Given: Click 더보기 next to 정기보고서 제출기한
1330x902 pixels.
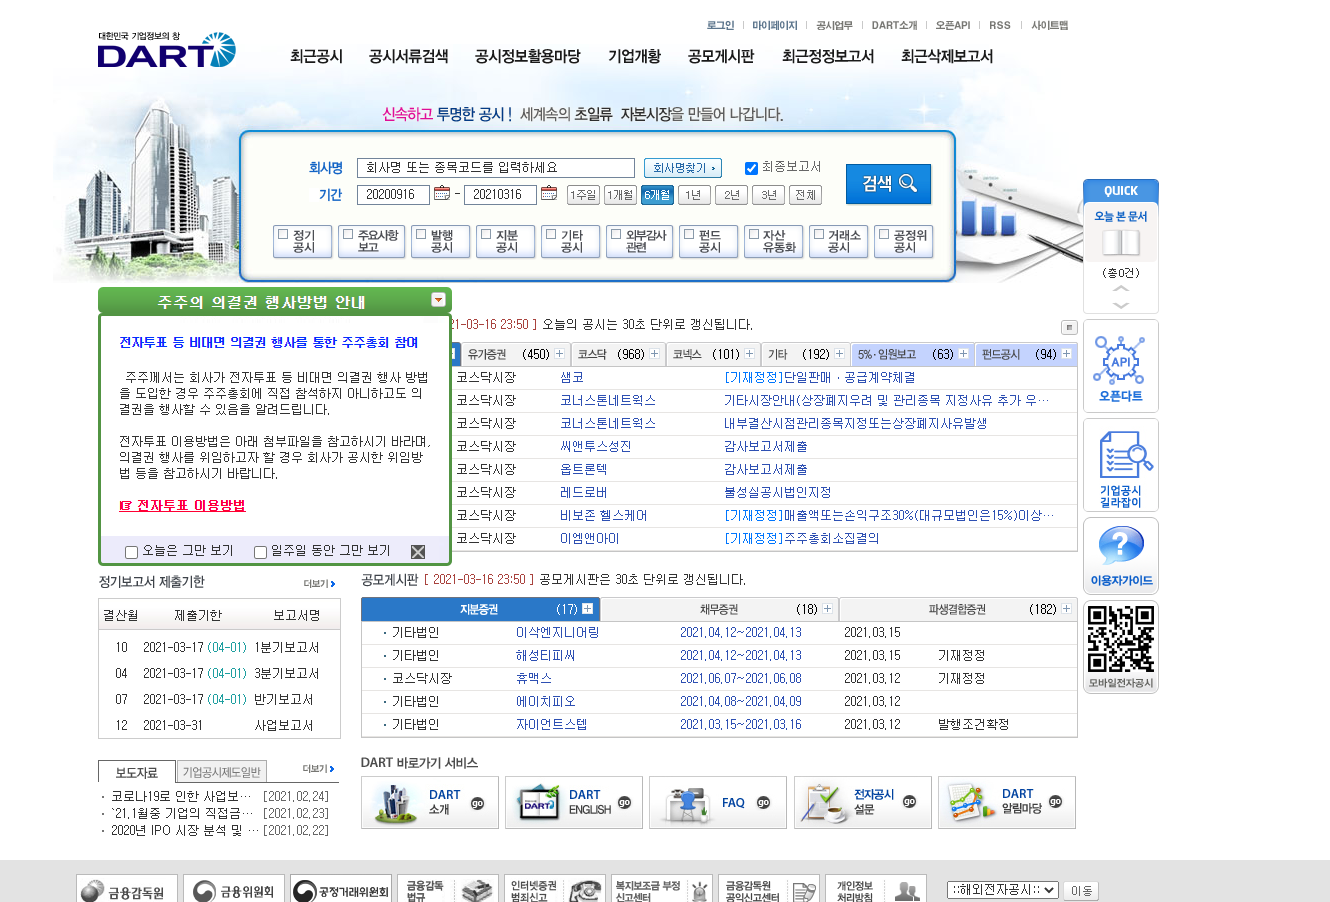Looking at the screenshot, I should 319,583.
